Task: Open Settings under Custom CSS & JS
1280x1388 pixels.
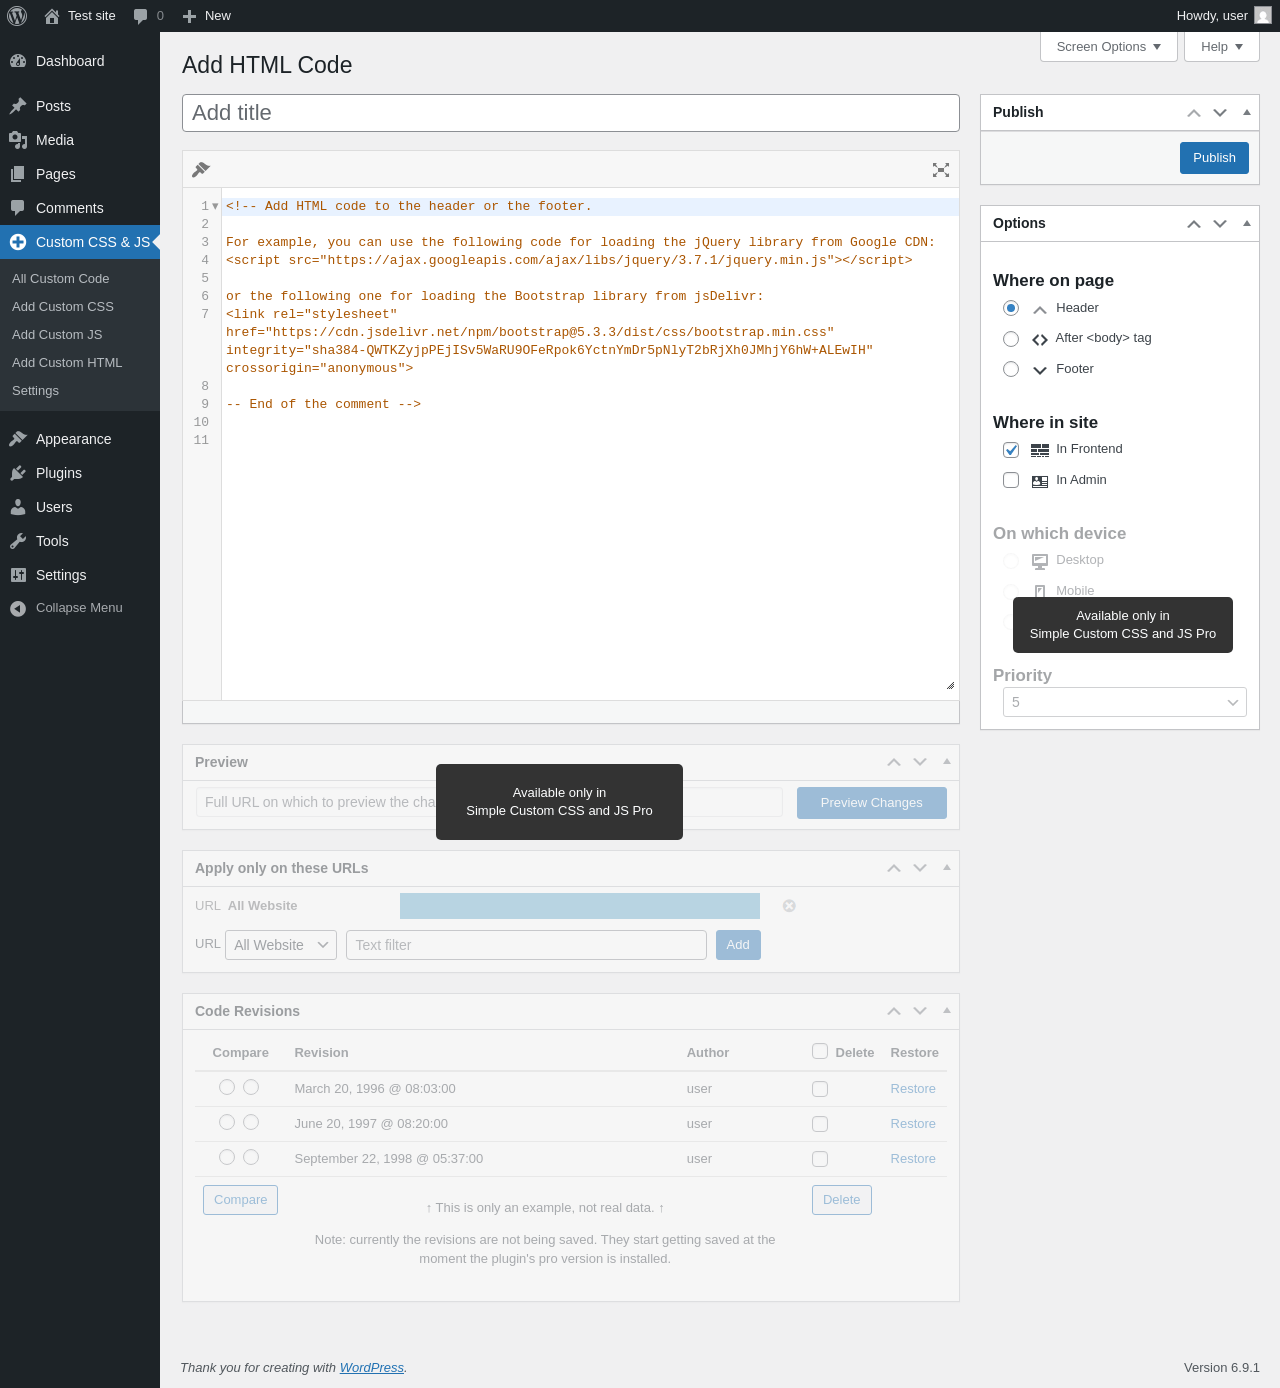Action: pyautogui.click(x=35, y=391)
